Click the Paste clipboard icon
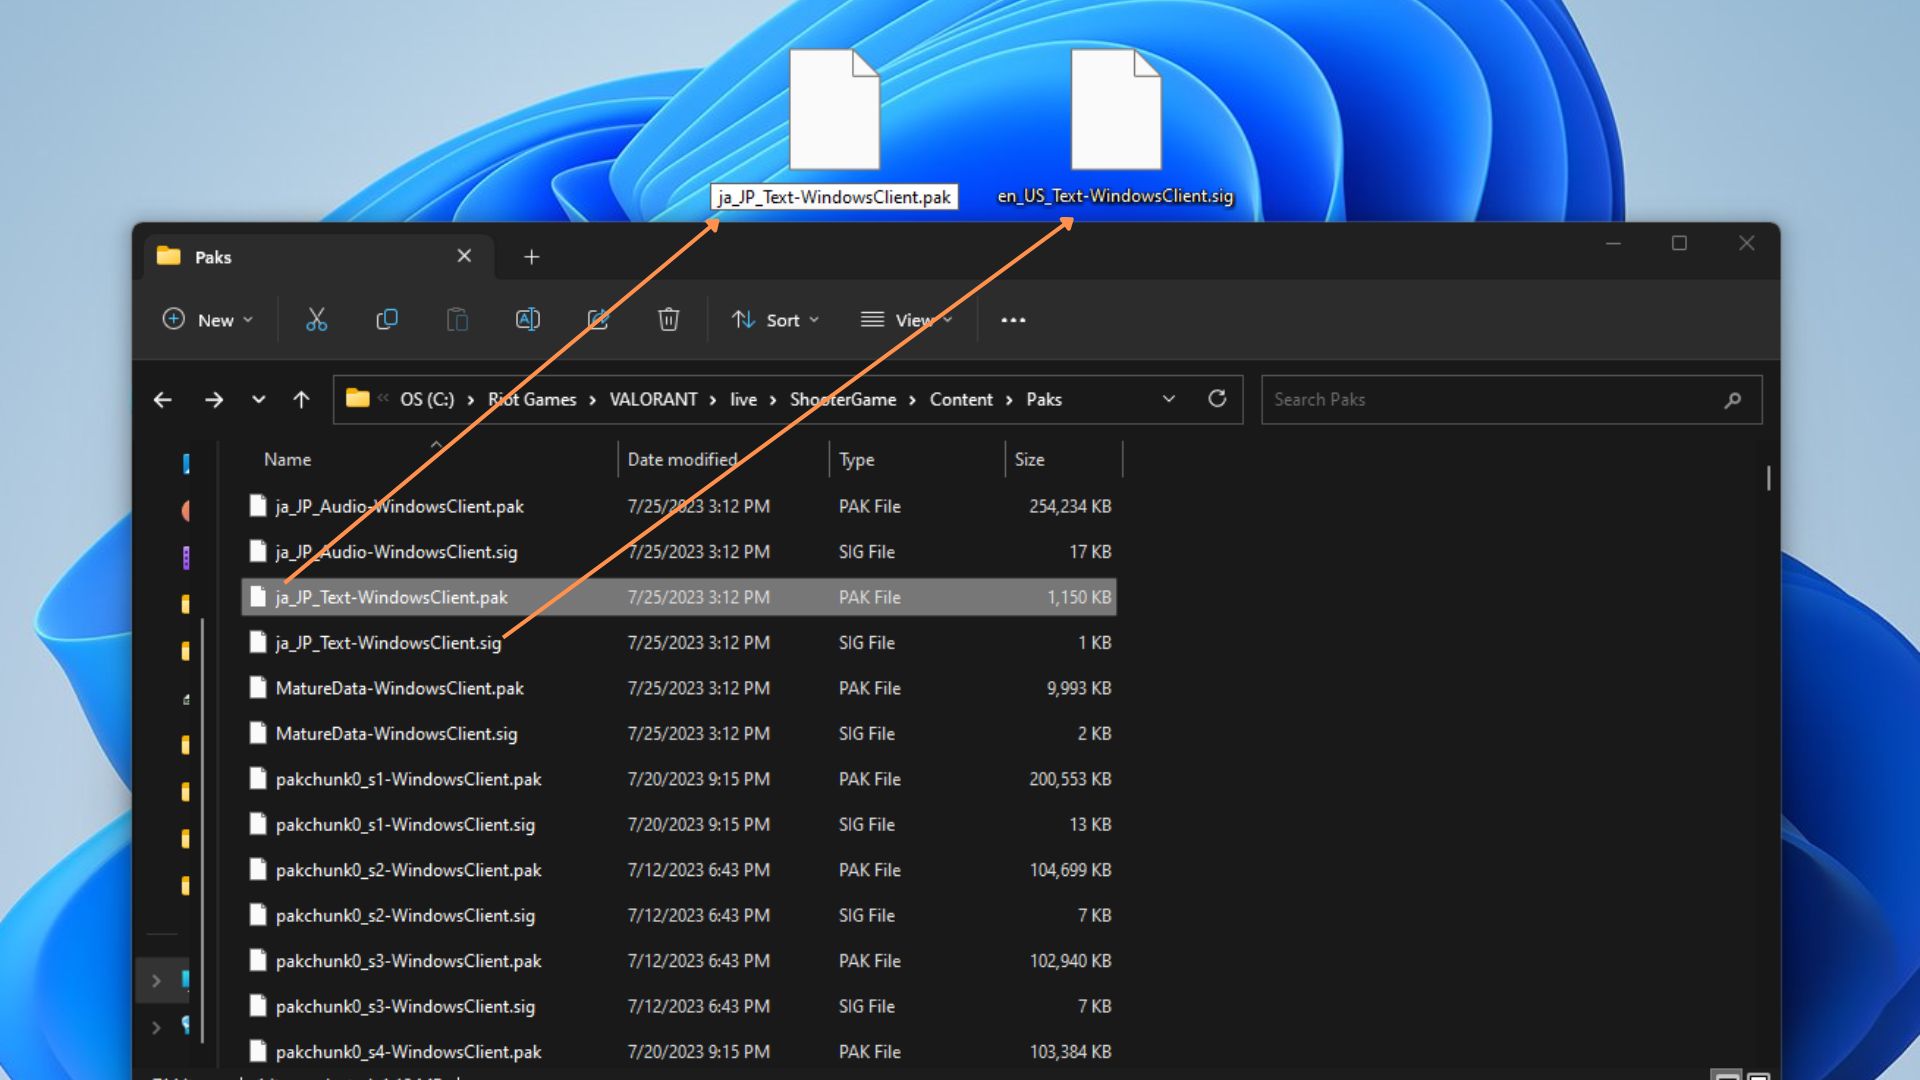This screenshot has width=1920, height=1080. [457, 320]
